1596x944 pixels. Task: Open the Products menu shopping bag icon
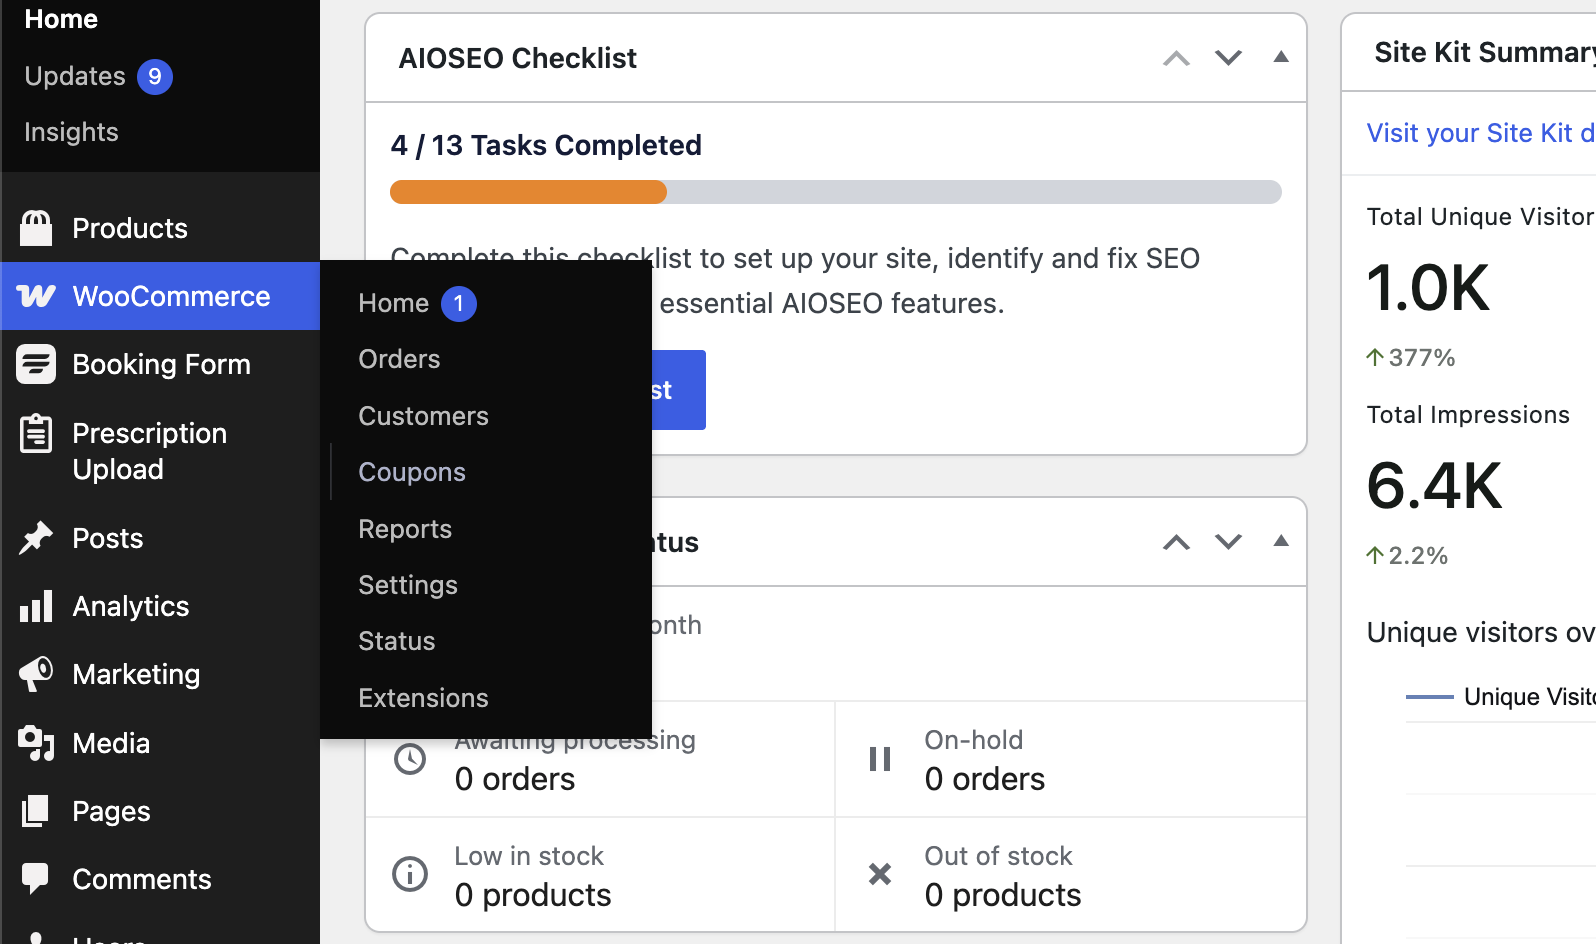(x=36, y=228)
